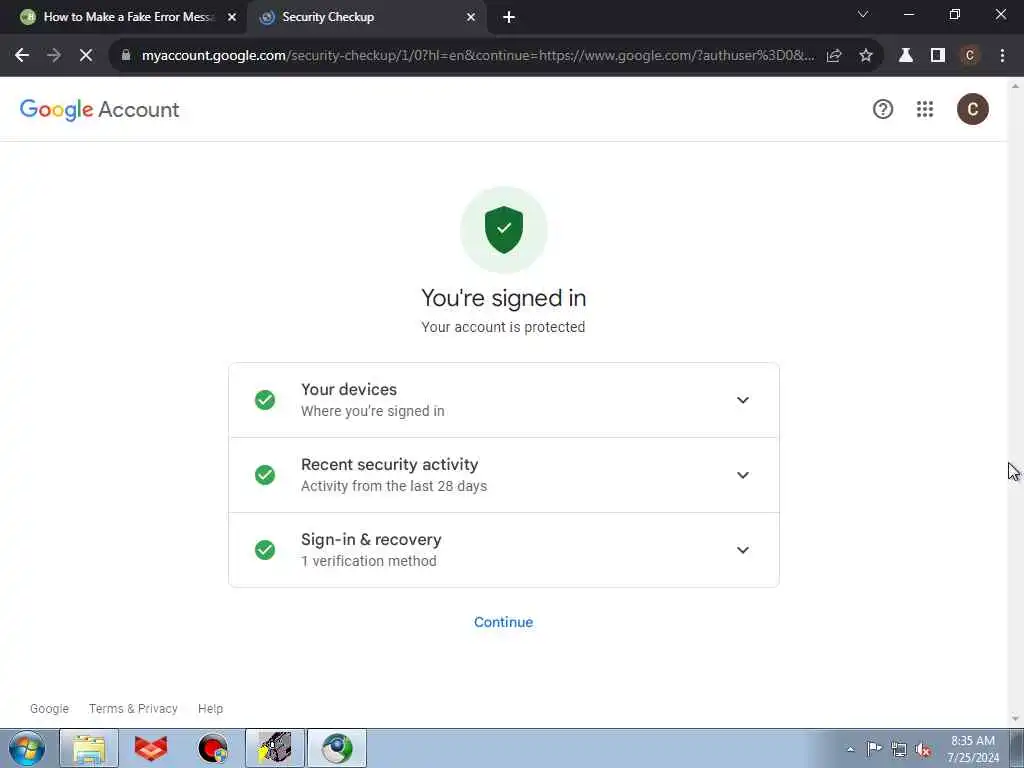Image resolution: width=1024 pixels, height=768 pixels.
Task: Open File Explorer from the taskbar
Action: (89, 748)
